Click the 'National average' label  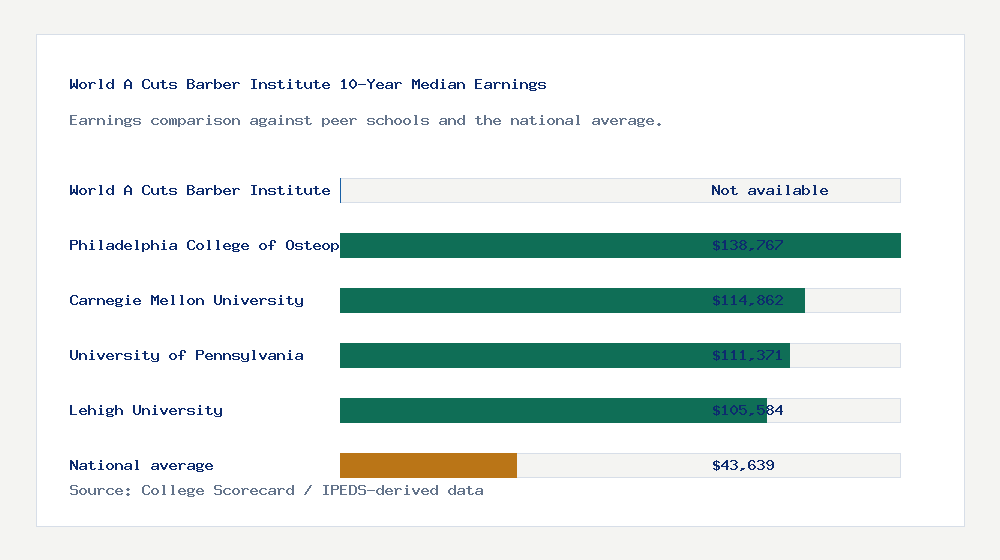tap(141, 466)
